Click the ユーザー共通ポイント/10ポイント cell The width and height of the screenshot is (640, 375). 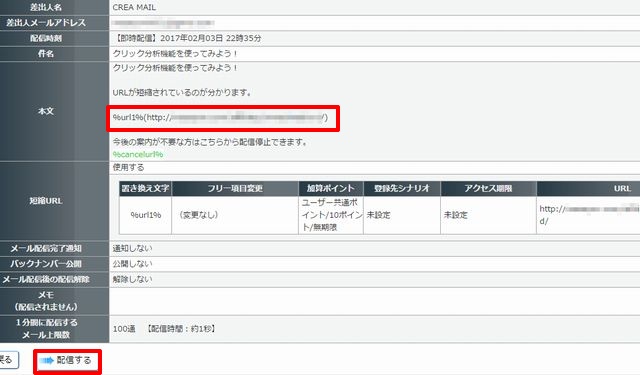coord(331,215)
